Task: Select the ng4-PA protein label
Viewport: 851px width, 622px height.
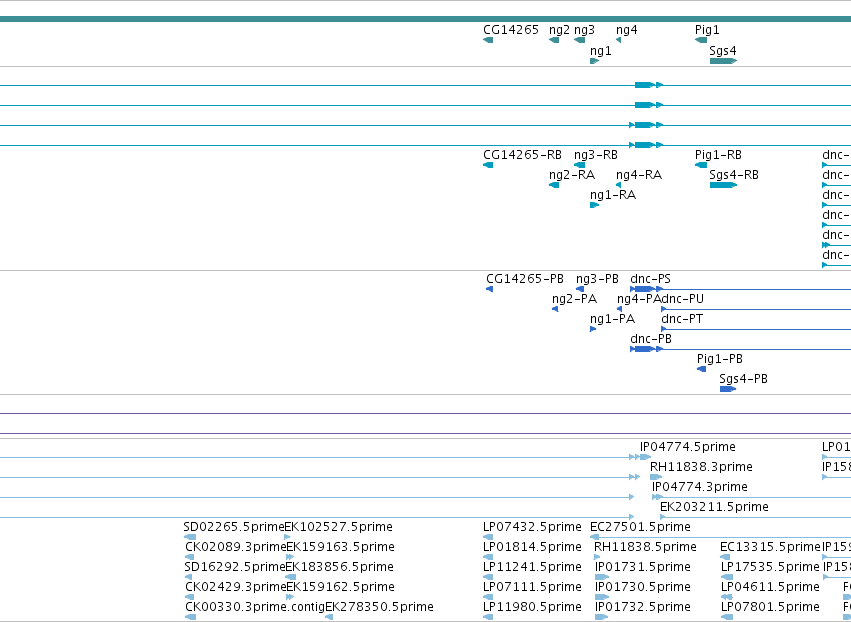Action: [639, 299]
